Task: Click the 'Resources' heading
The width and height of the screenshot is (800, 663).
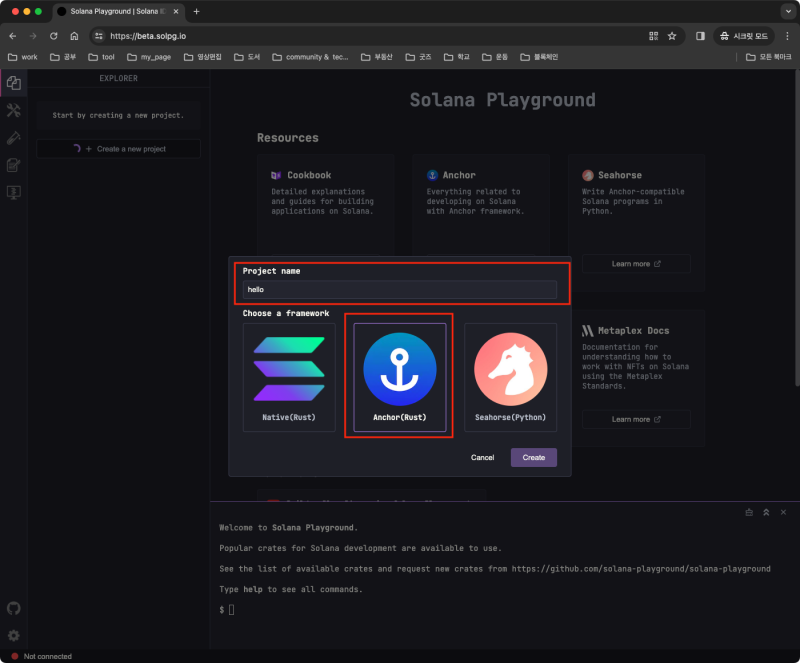Action: click(288, 138)
